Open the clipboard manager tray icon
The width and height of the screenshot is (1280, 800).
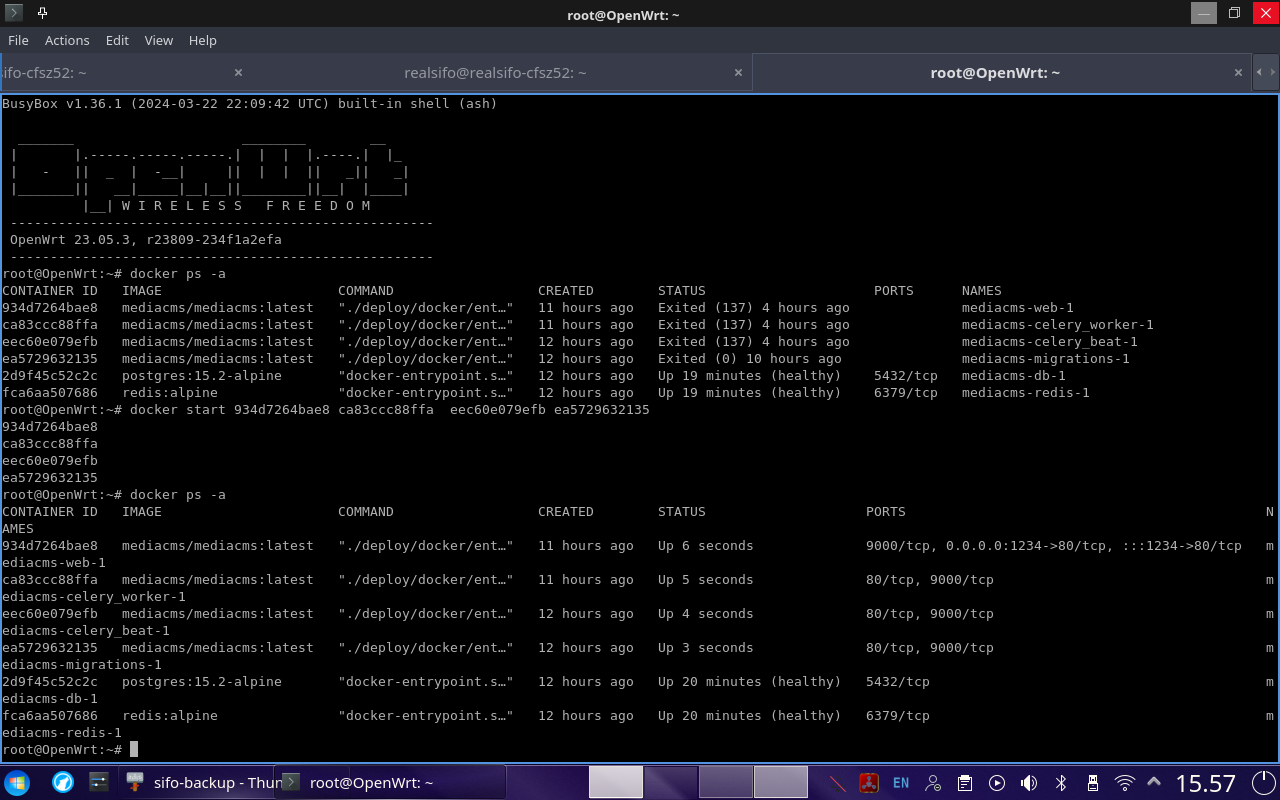pos(965,782)
